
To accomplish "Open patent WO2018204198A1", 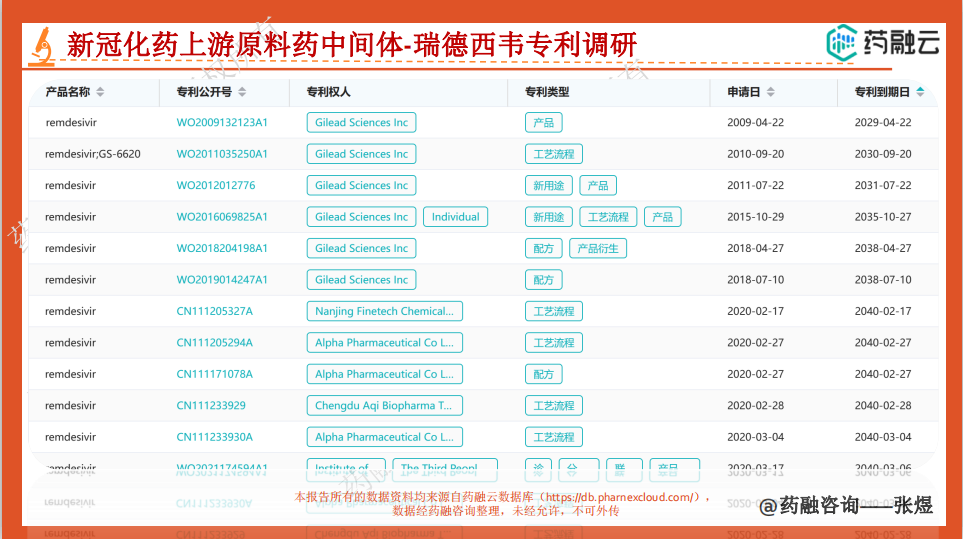I will click(x=222, y=248).
